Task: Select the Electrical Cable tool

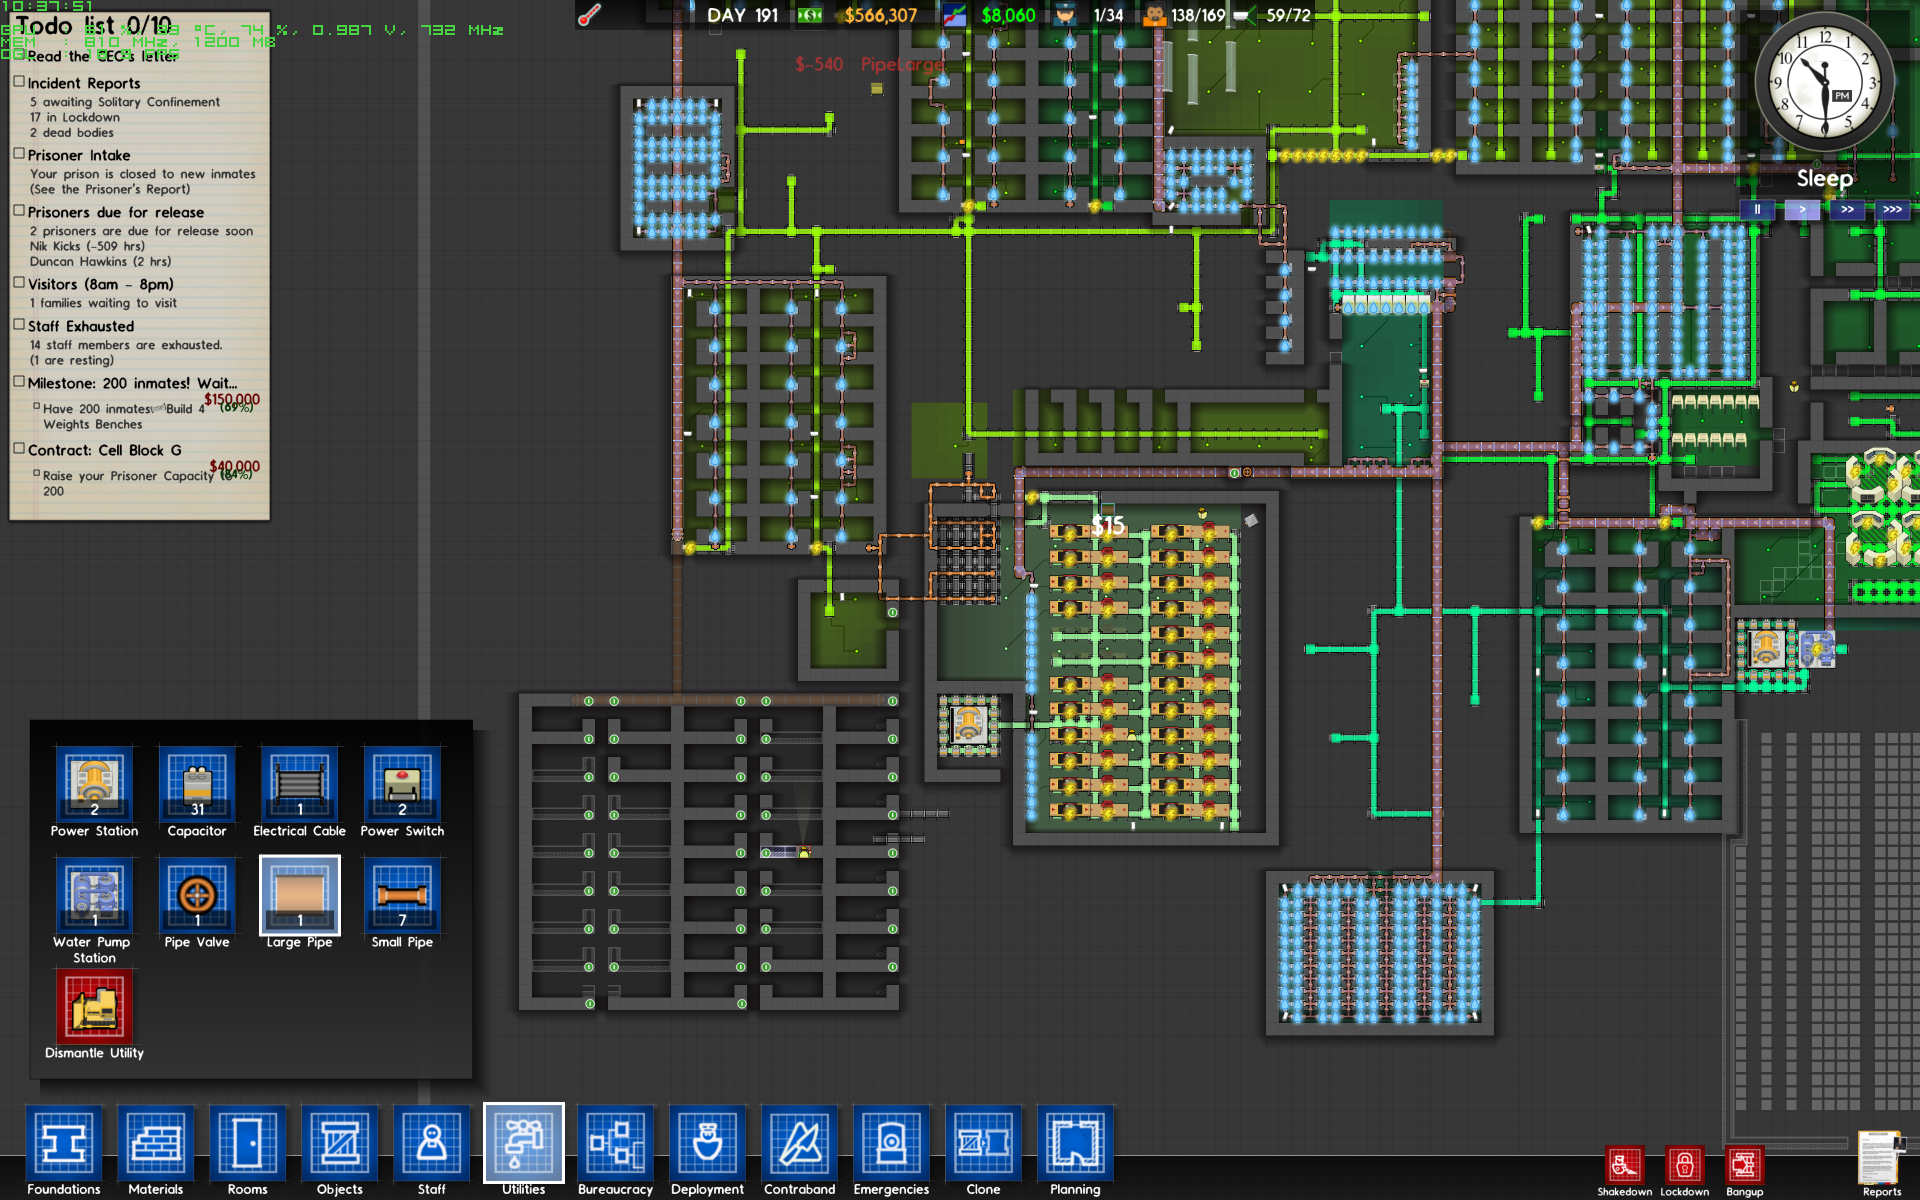Action: pos(300,783)
